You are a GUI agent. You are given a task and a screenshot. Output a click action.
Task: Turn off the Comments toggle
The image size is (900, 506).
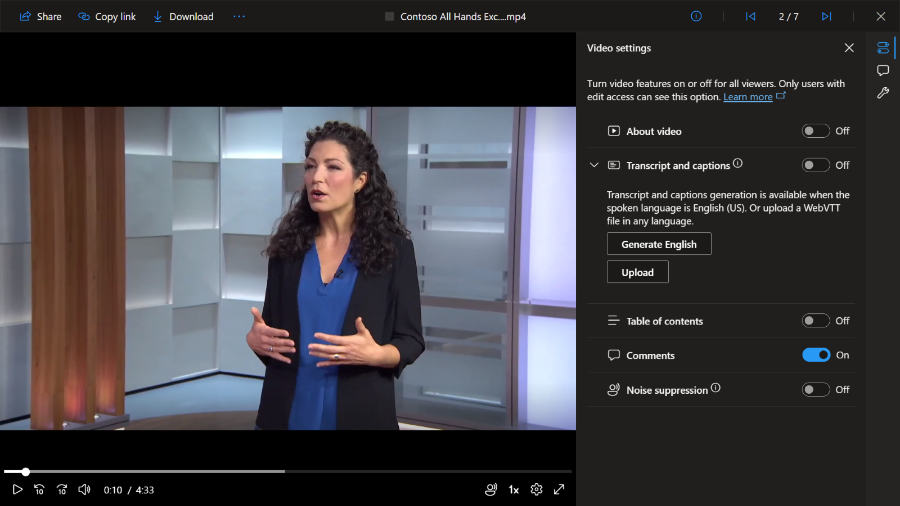pyautogui.click(x=815, y=355)
